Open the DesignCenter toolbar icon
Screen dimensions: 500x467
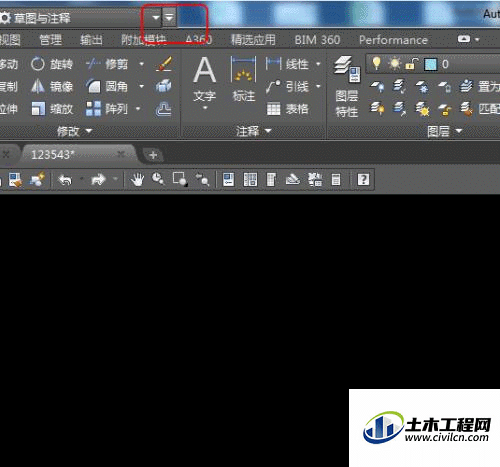[x=250, y=180]
